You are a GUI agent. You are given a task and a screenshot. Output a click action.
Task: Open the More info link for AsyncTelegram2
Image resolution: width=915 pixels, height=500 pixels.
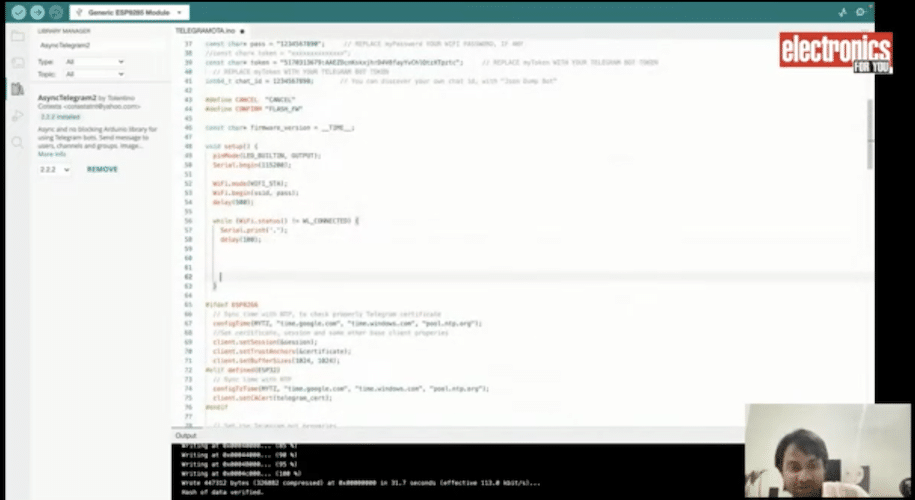(52, 154)
